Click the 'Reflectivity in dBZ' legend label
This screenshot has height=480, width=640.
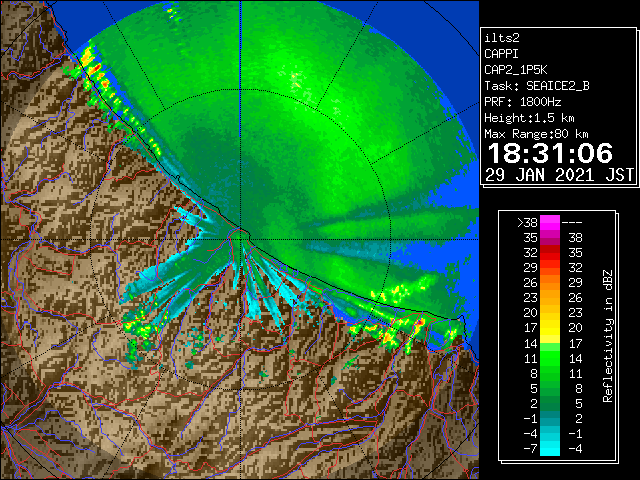coord(607,336)
